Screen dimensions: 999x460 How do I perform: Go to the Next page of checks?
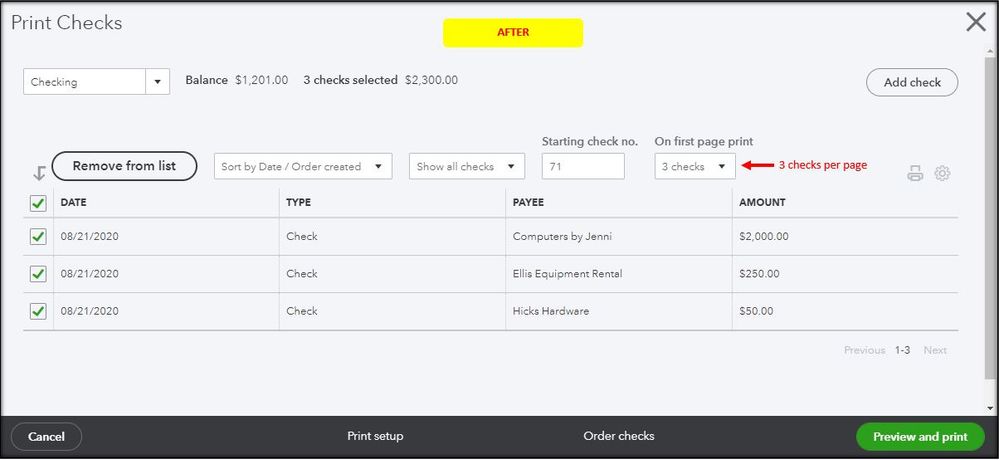click(x=934, y=350)
